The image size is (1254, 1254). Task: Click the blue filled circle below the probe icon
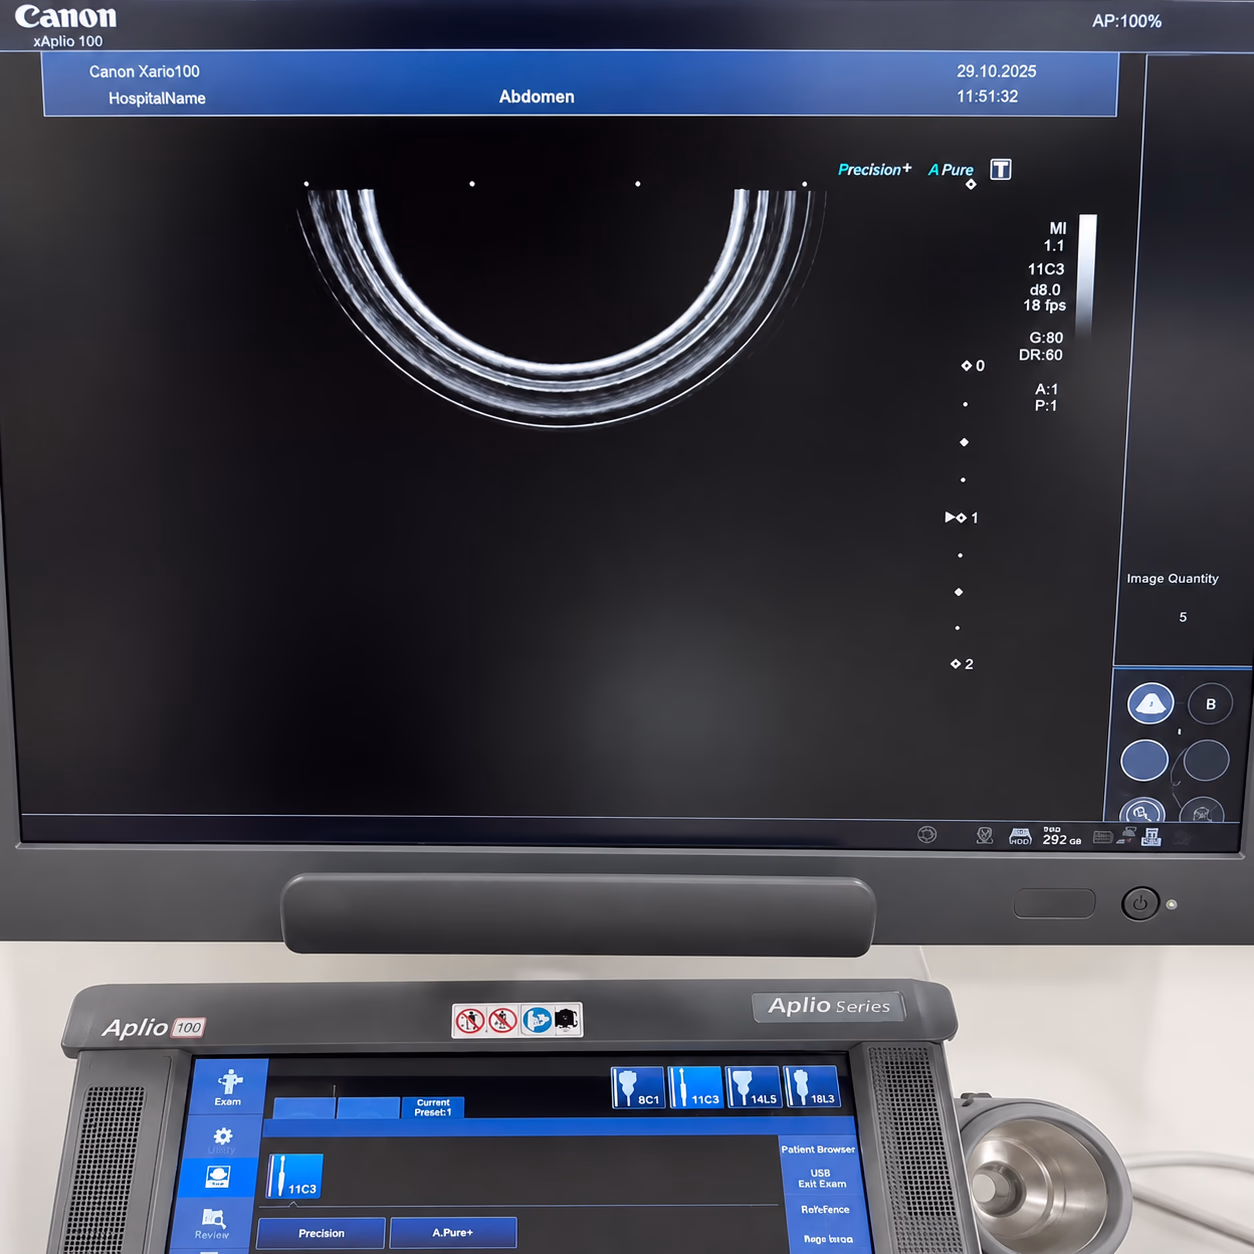1144,760
